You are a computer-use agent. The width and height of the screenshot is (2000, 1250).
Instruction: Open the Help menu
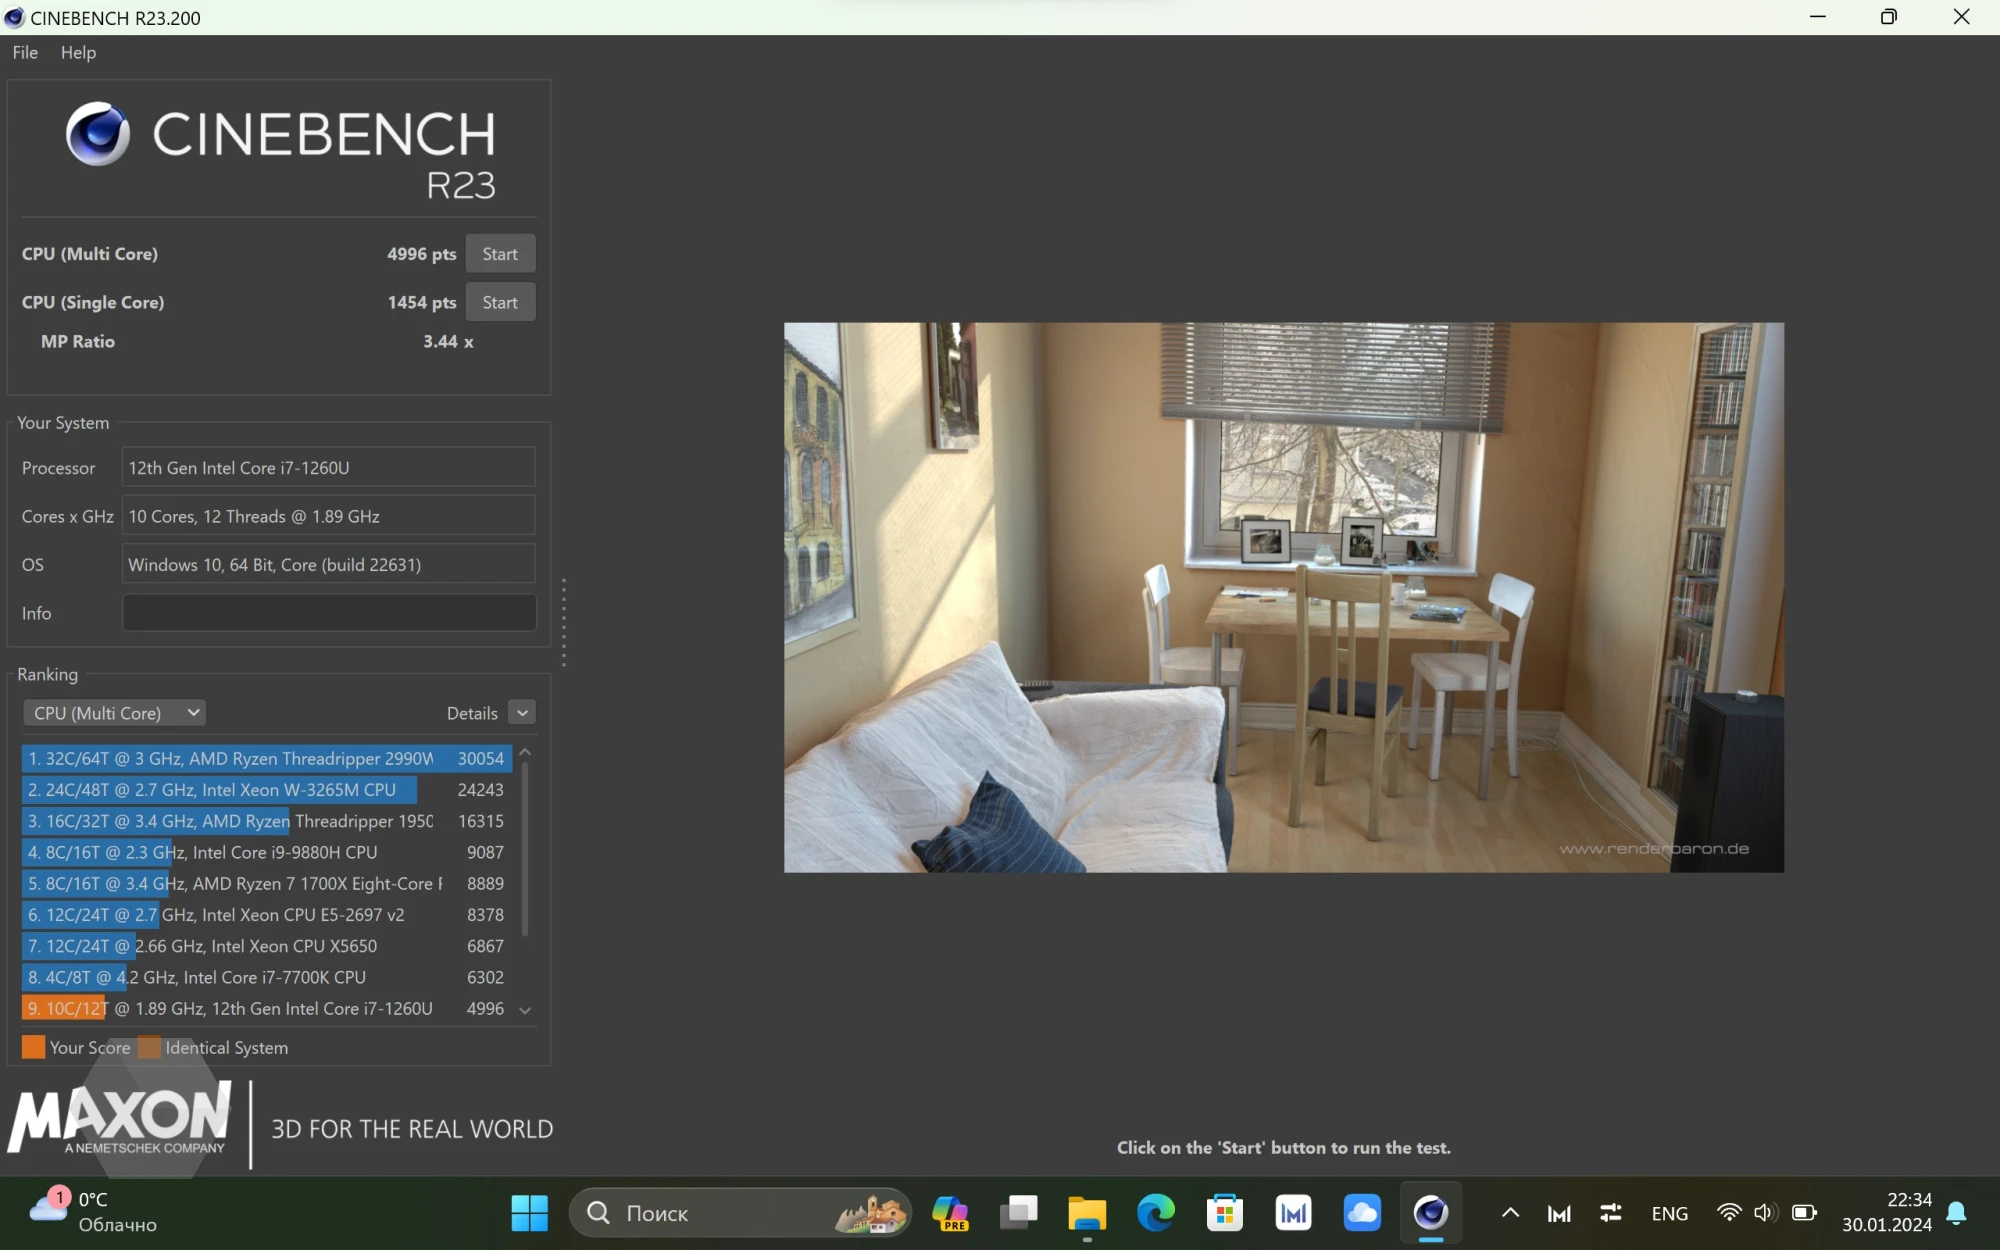[78, 53]
